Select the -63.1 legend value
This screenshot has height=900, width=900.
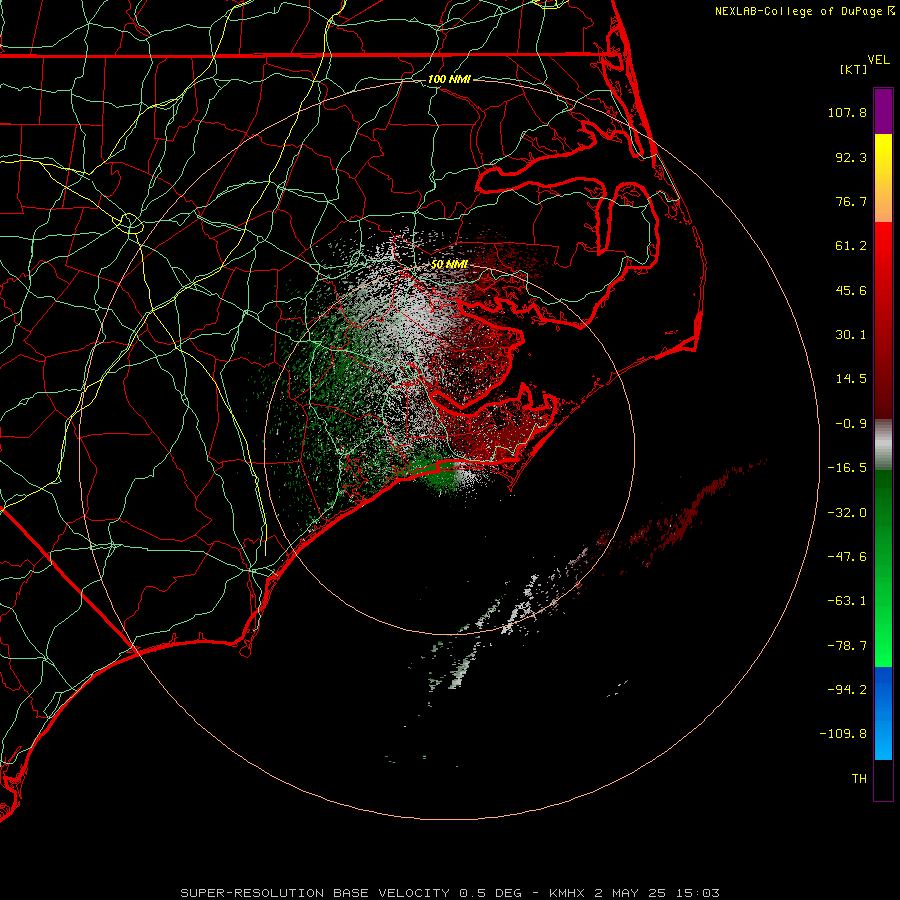point(847,601)
